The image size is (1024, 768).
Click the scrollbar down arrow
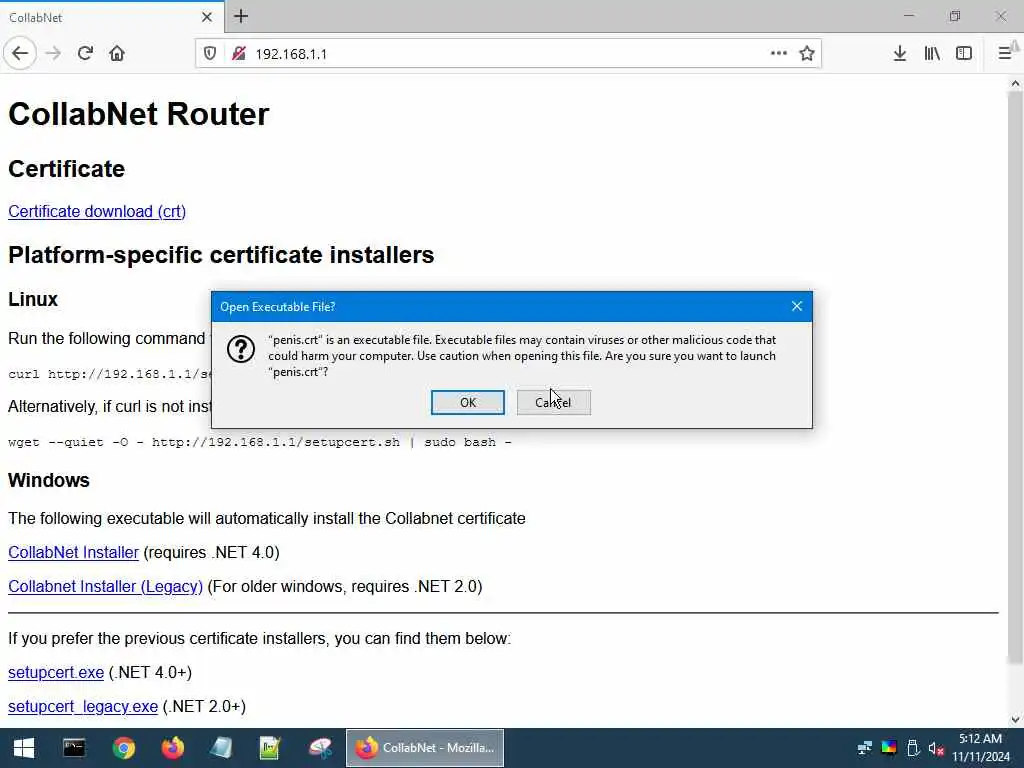click(1015, 720)
